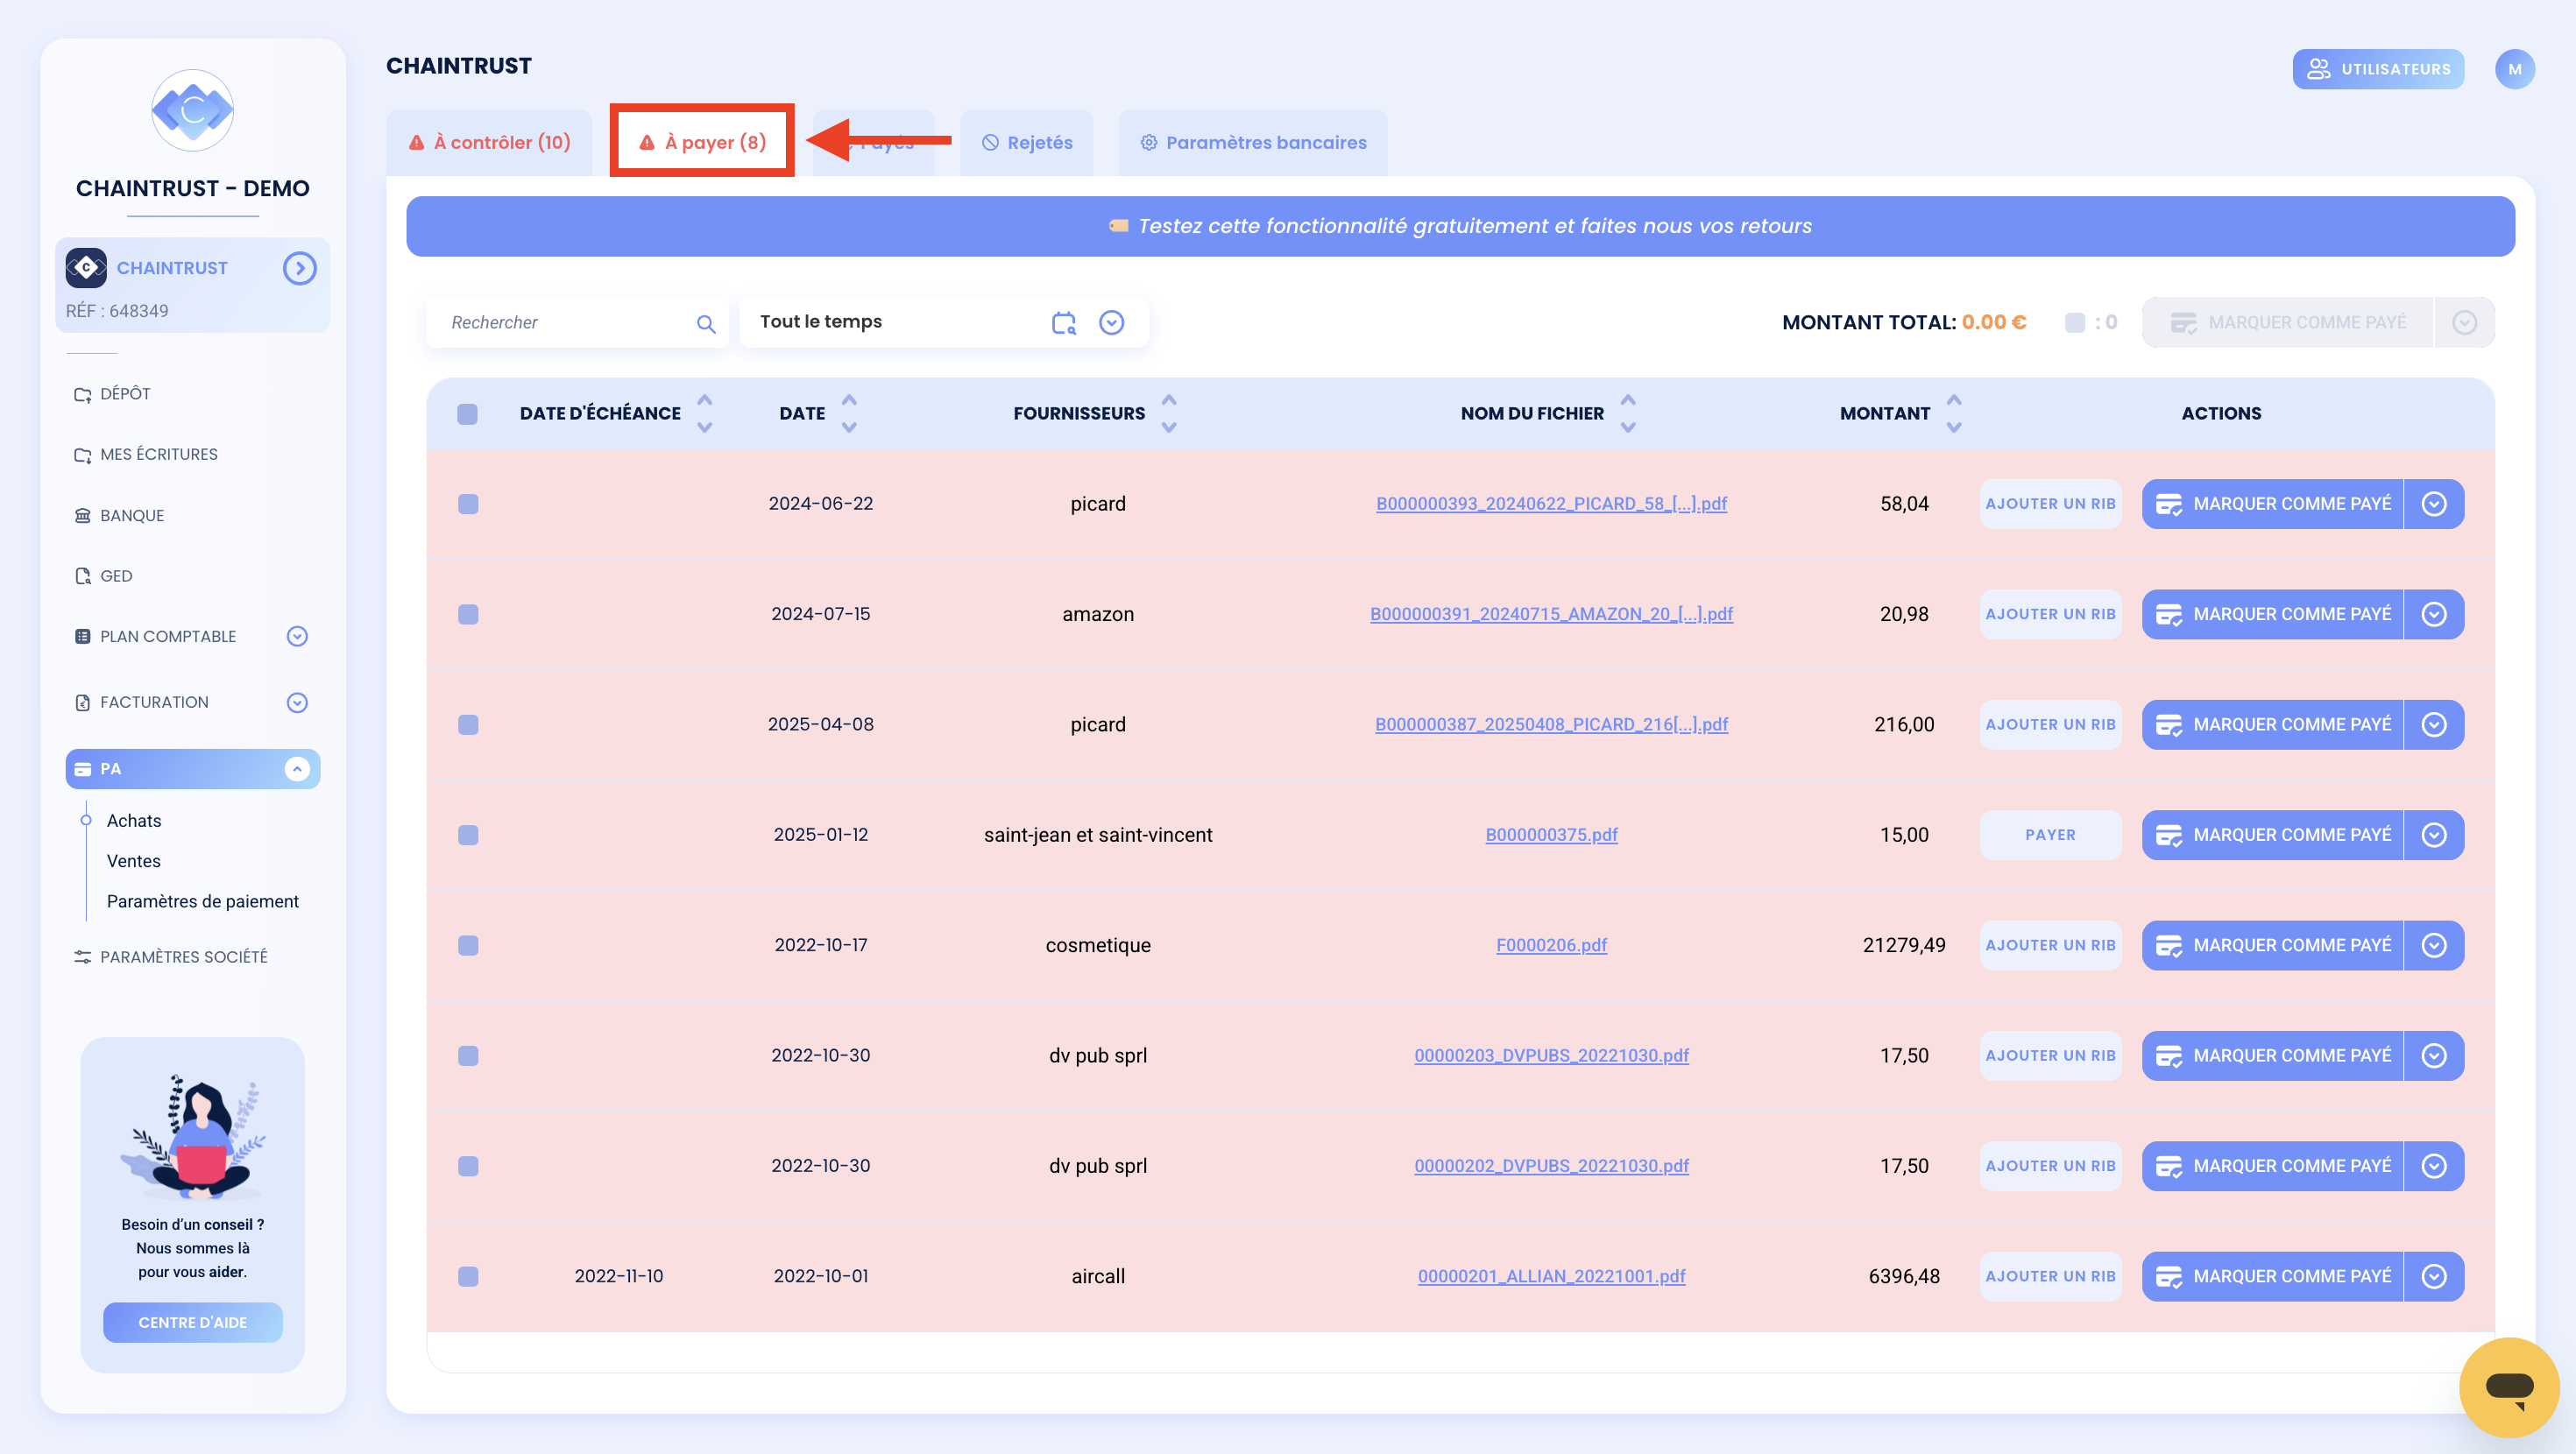Open the F0000206.pdf file link
Image resolution: width=2576 pixels, height=1454 pixels.
pyautogui.click(x=1551, y=945)
